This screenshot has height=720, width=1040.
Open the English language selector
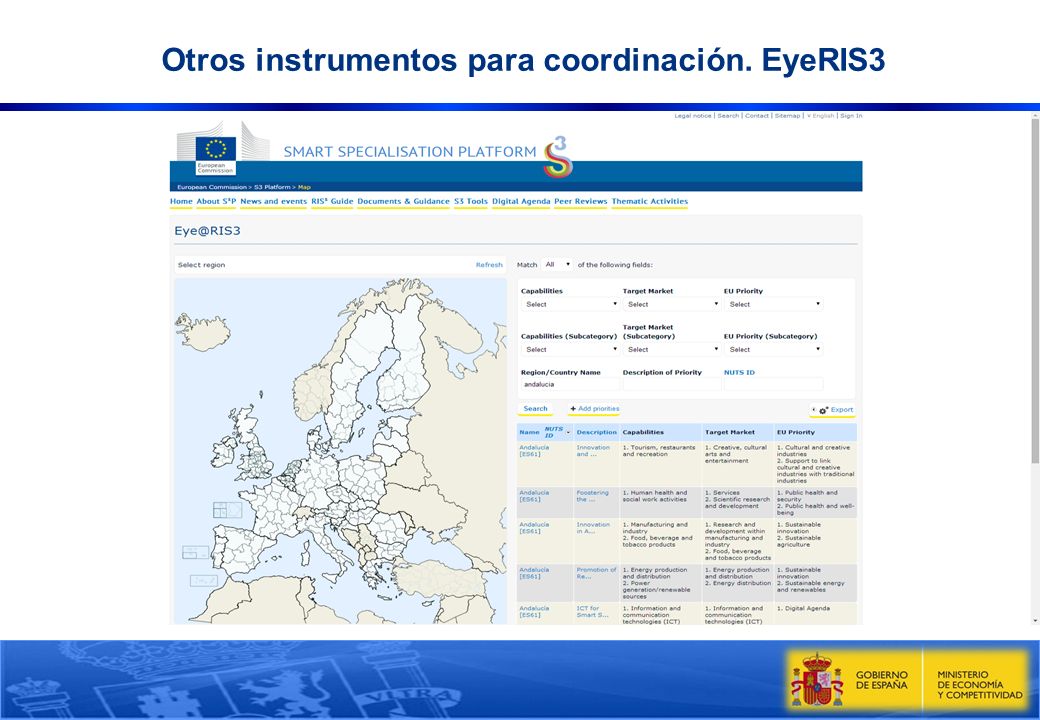click(x=820, y=116)
